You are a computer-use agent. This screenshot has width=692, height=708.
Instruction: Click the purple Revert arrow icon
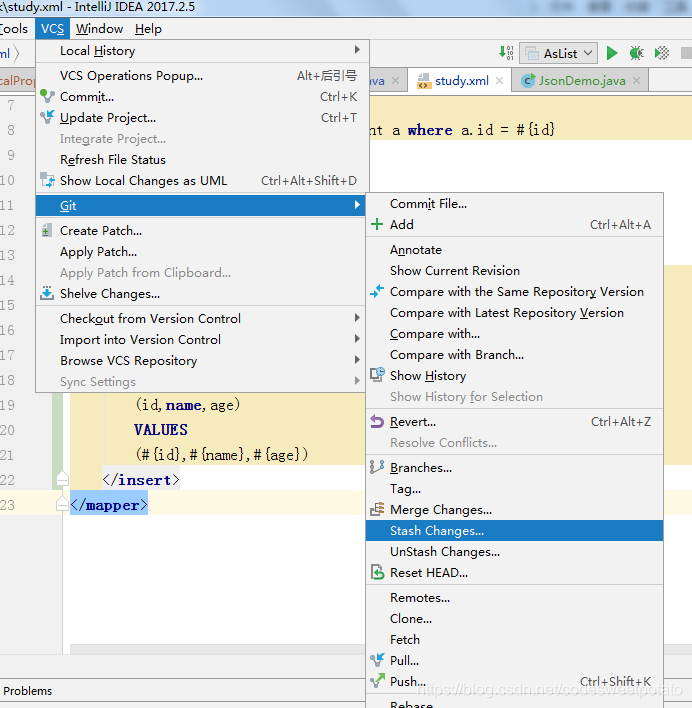pyautogui.click(x=377, y=421)
